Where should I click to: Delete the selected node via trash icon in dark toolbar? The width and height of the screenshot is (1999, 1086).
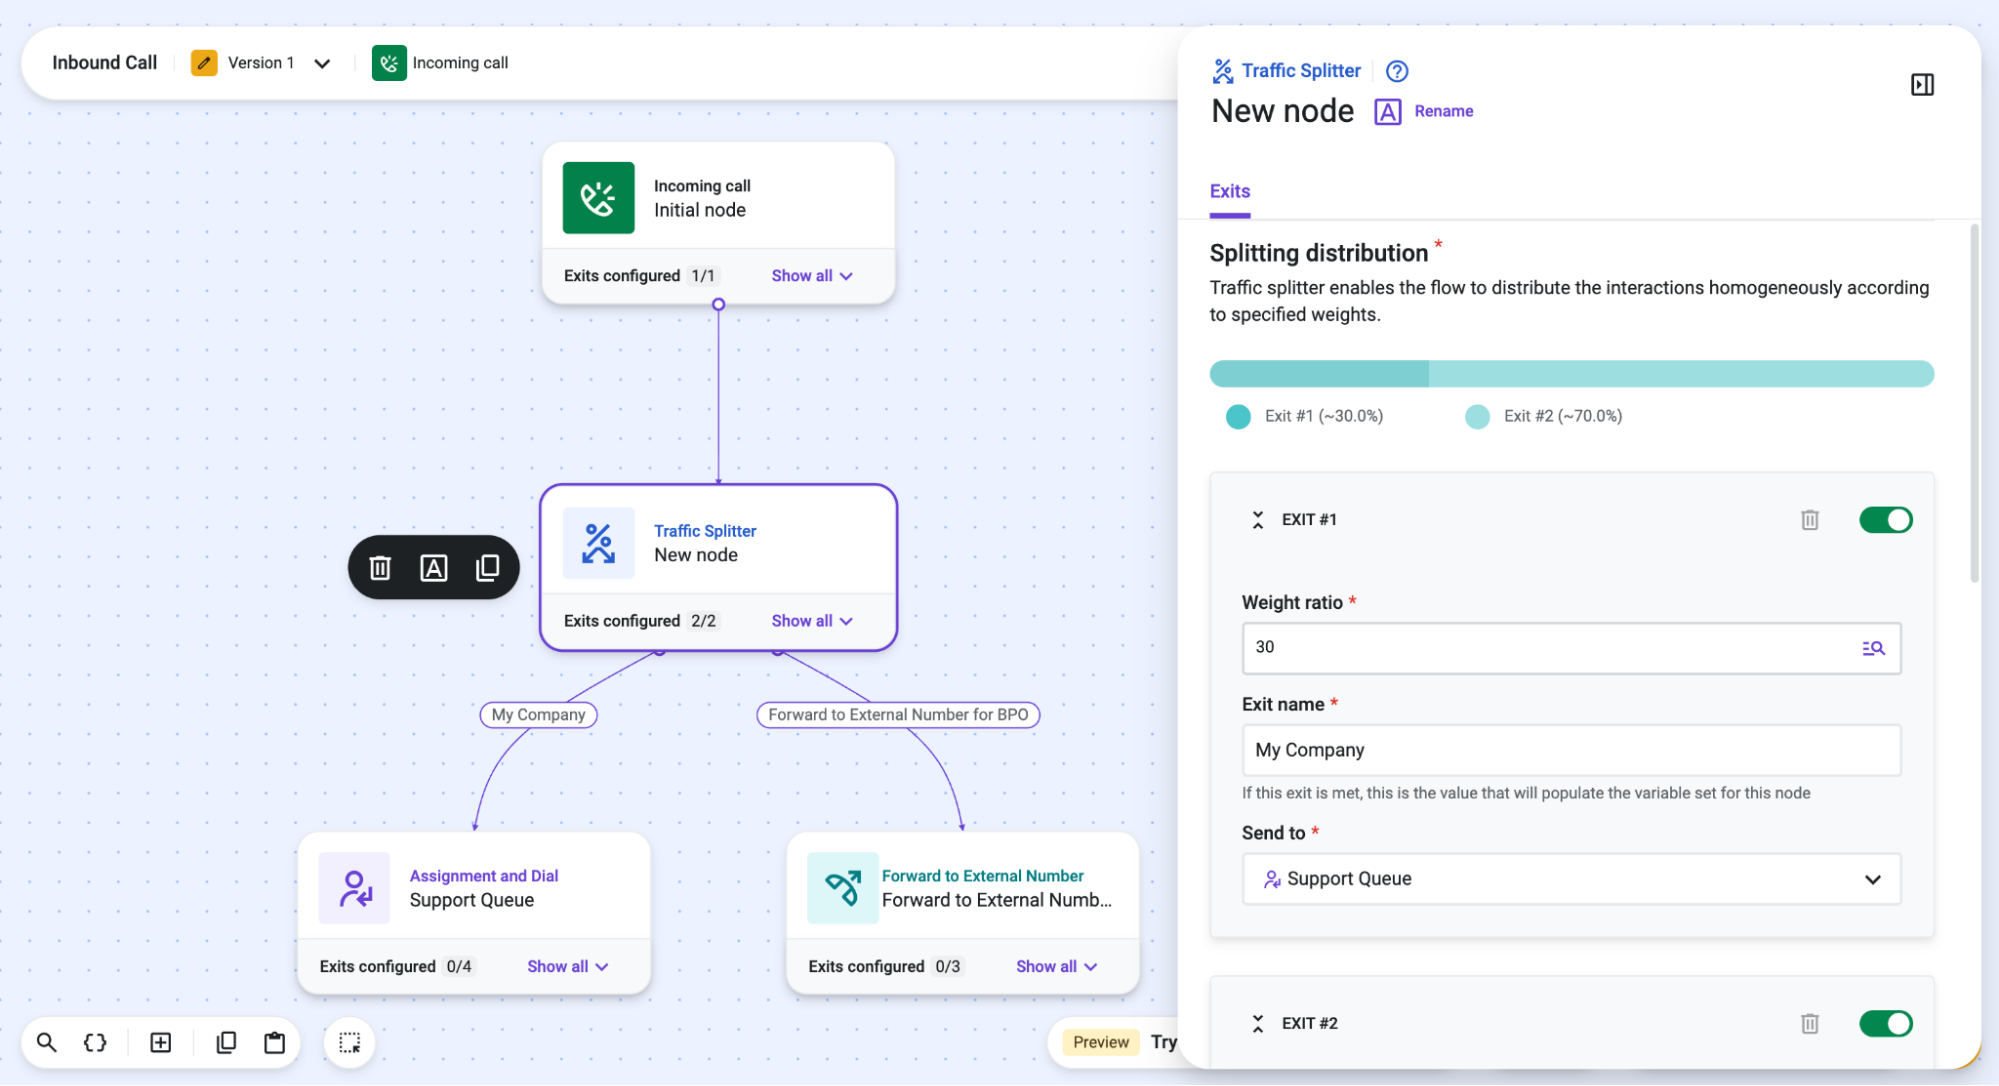(380, 568)
